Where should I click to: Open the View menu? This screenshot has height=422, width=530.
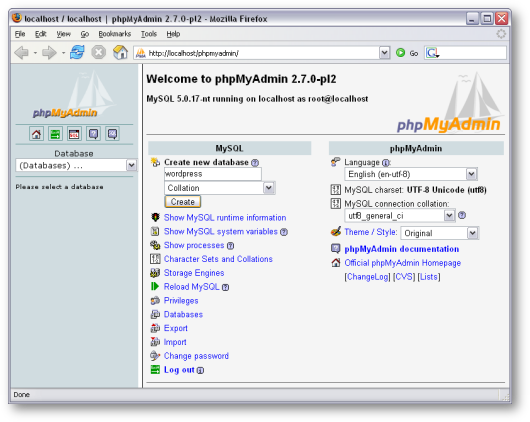tap(64, 34)
